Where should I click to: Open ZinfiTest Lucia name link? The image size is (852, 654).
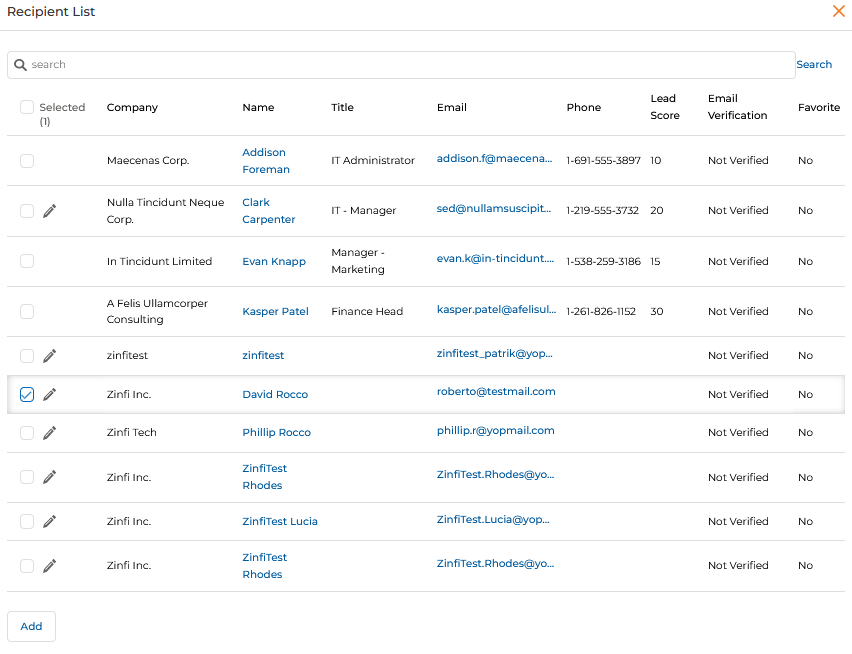tap(280, 521)
